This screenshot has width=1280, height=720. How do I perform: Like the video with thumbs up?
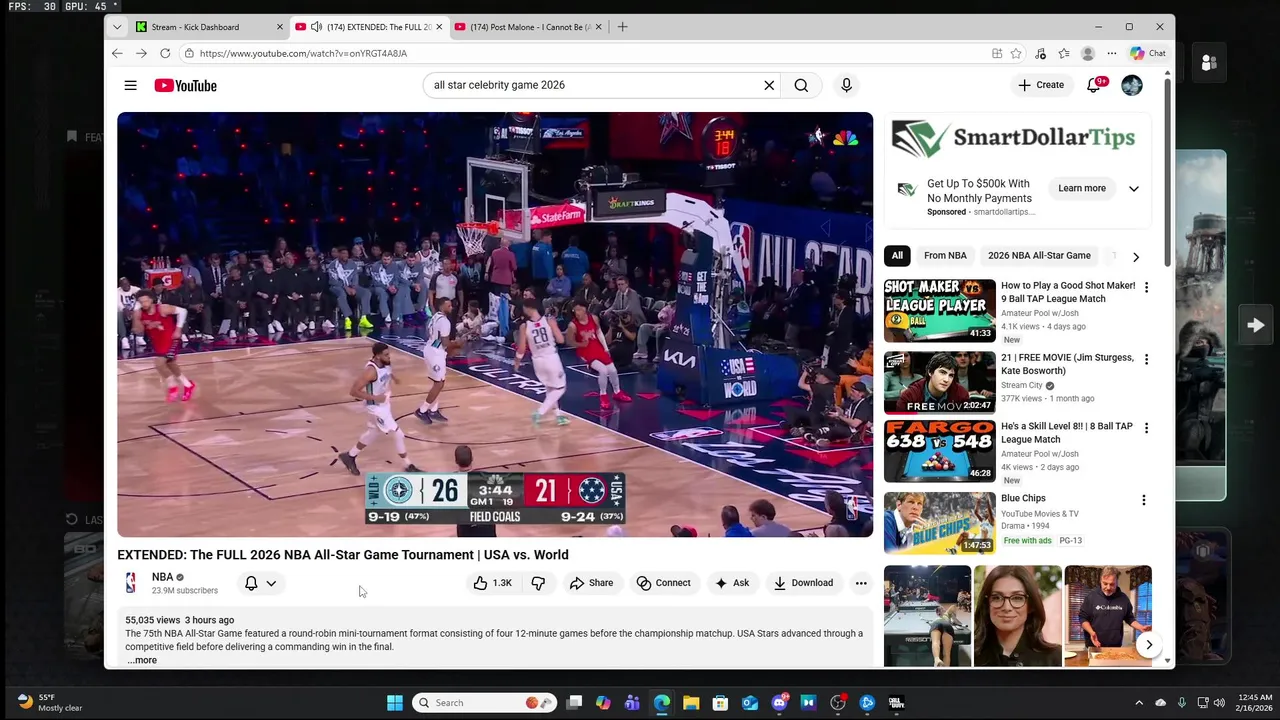click(492, 583)
